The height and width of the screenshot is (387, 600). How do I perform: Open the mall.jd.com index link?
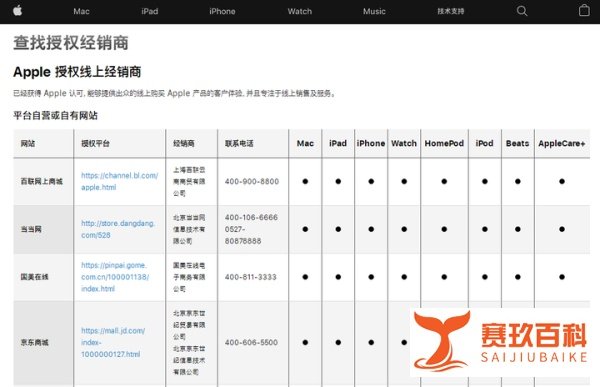click(113, 342)
